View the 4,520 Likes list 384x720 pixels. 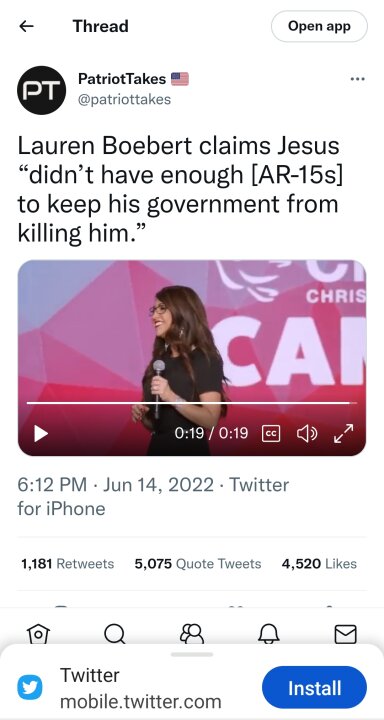click(x=319, y=564)
